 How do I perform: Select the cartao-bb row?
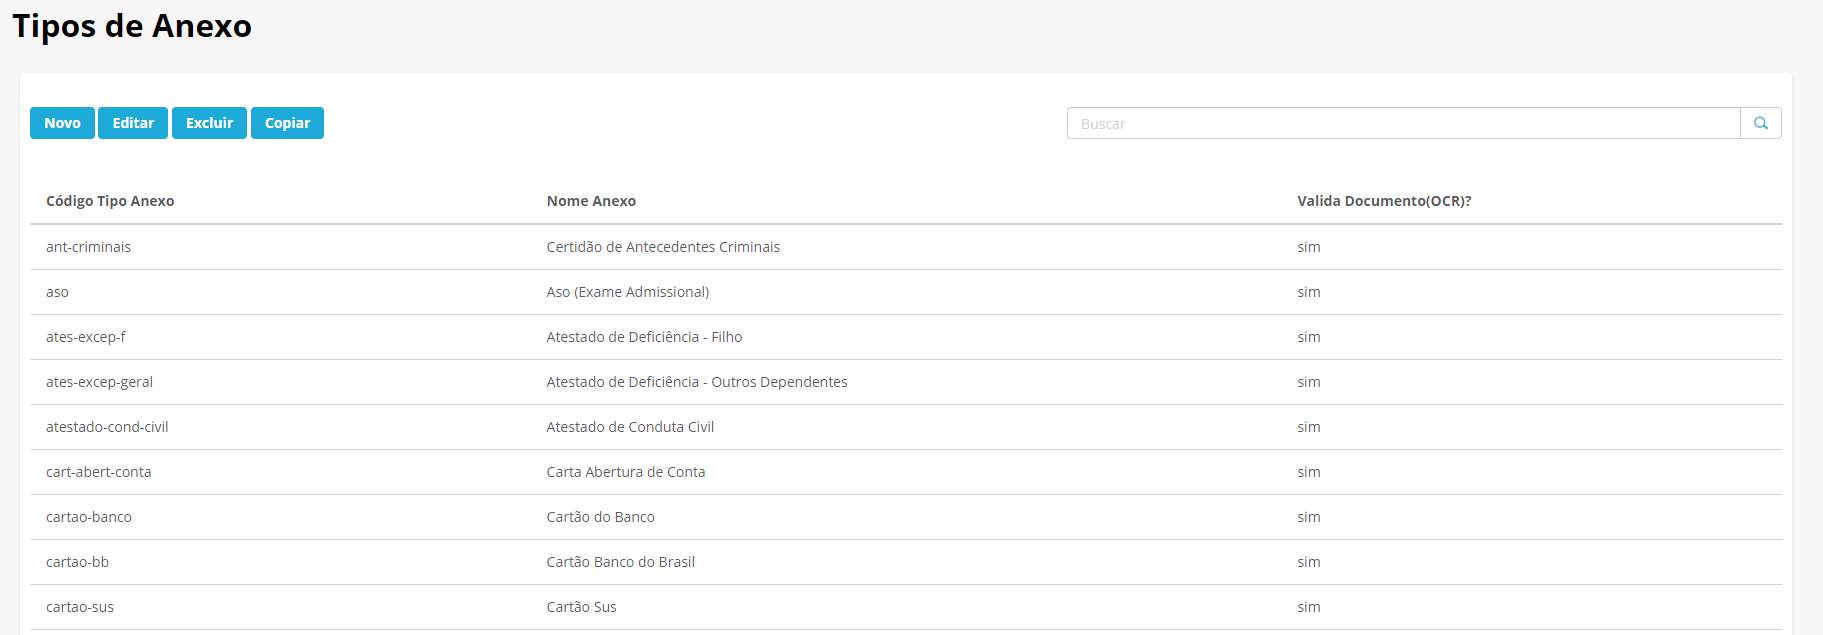pos(78,562)
